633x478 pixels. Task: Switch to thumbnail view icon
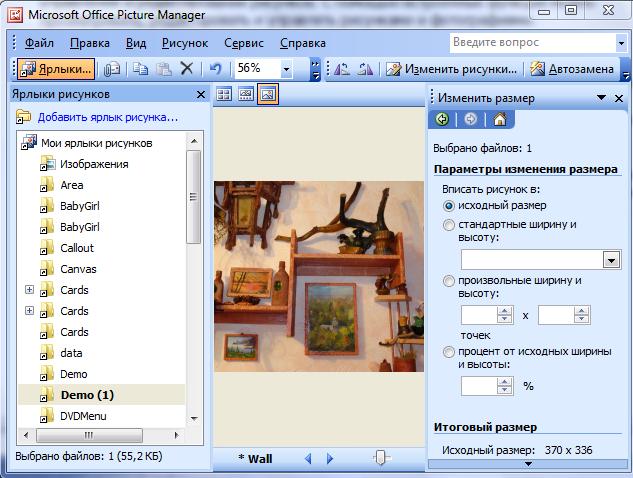[x=224, y=94]
